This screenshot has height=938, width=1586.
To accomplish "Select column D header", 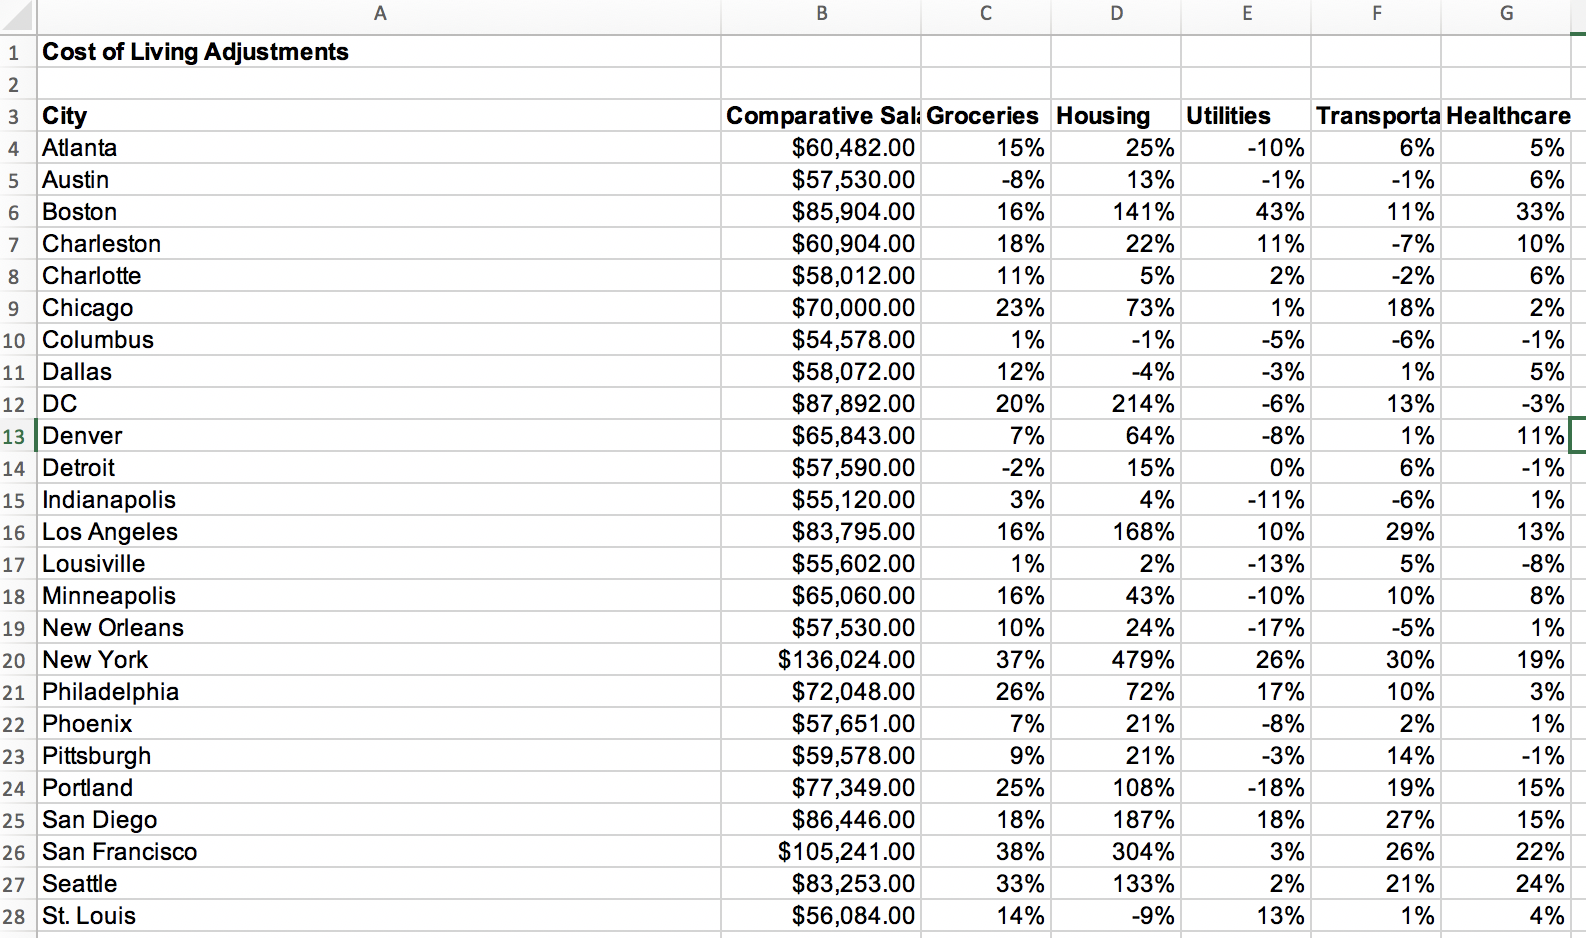I will pyautogui.click(x=1116, y=13).
